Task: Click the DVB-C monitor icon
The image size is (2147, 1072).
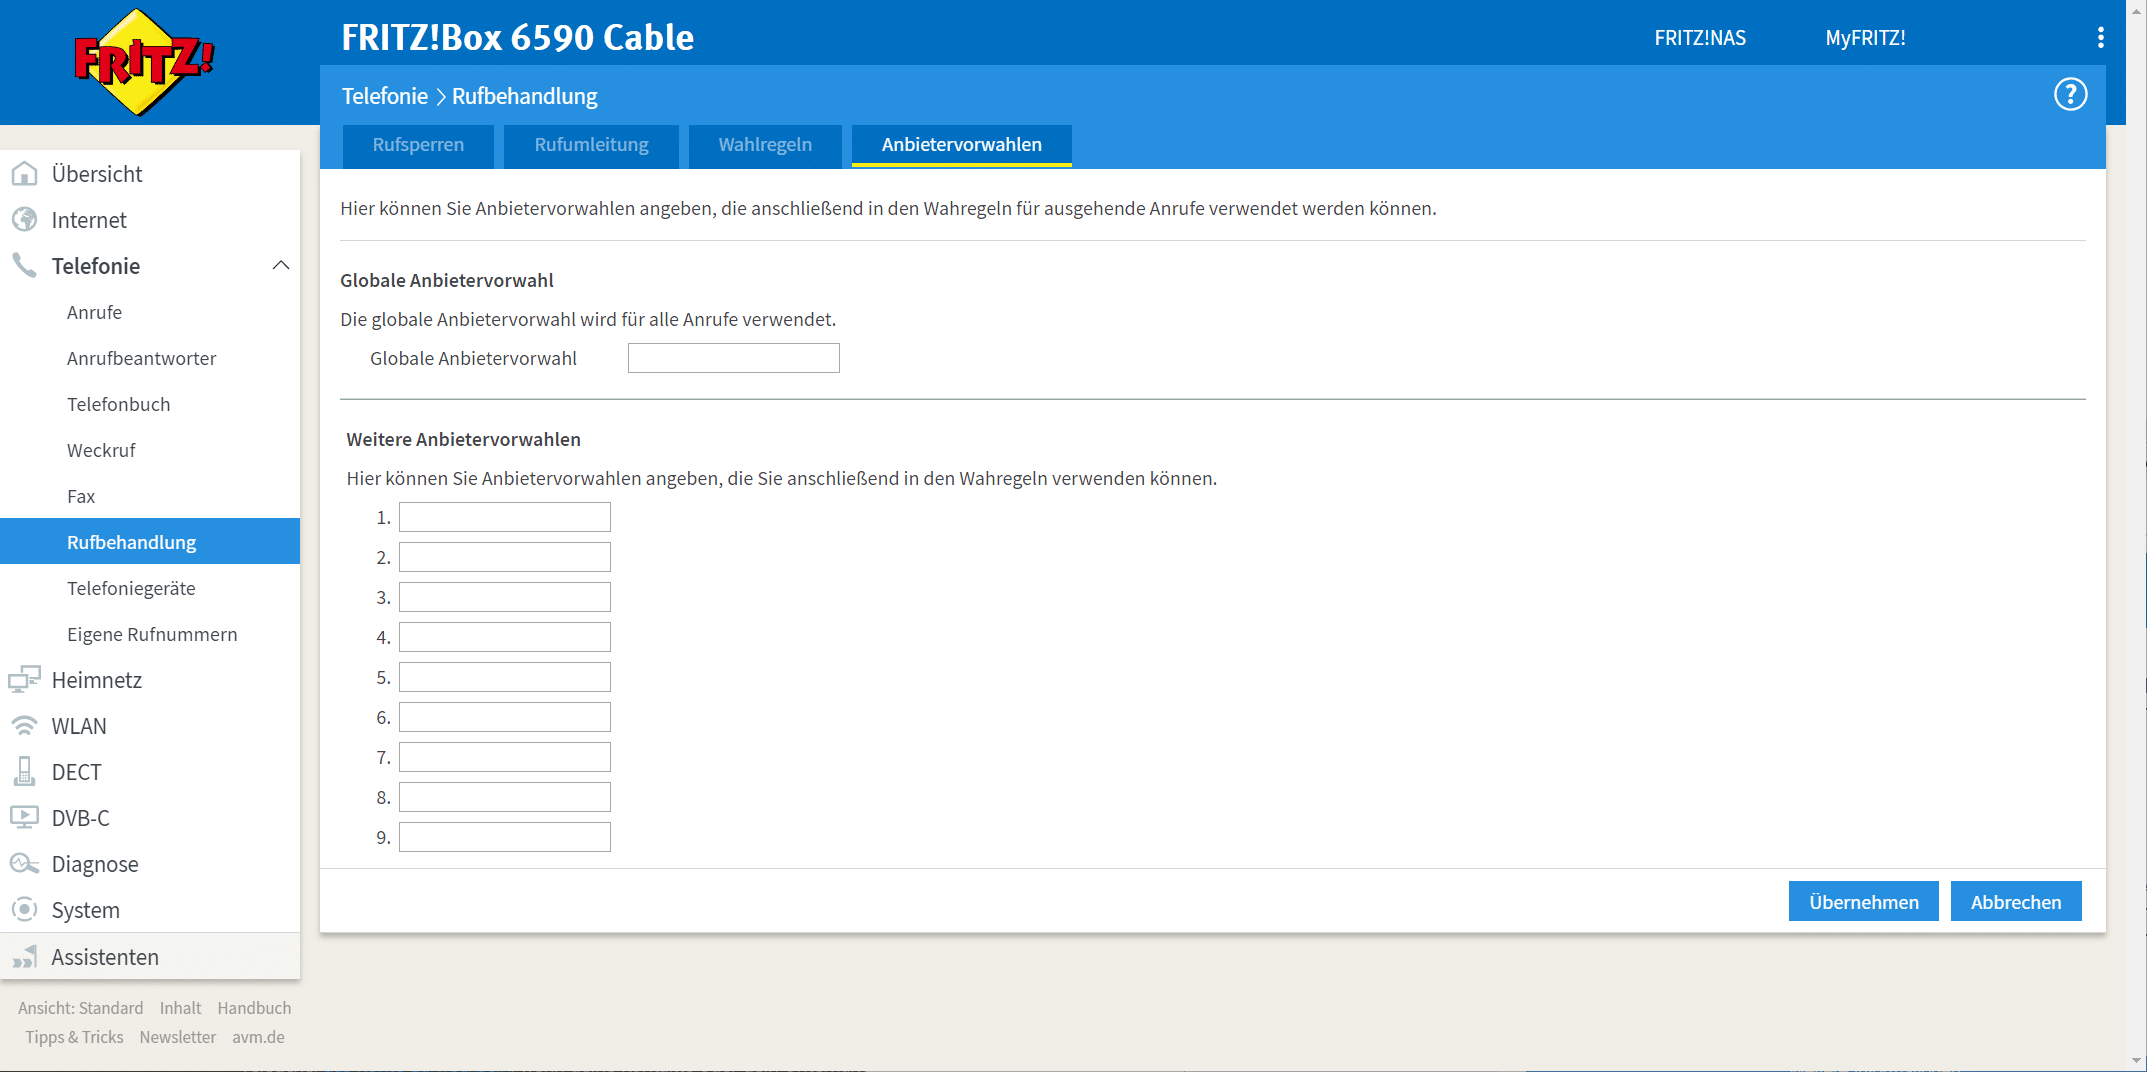Action: coord(24,818)
